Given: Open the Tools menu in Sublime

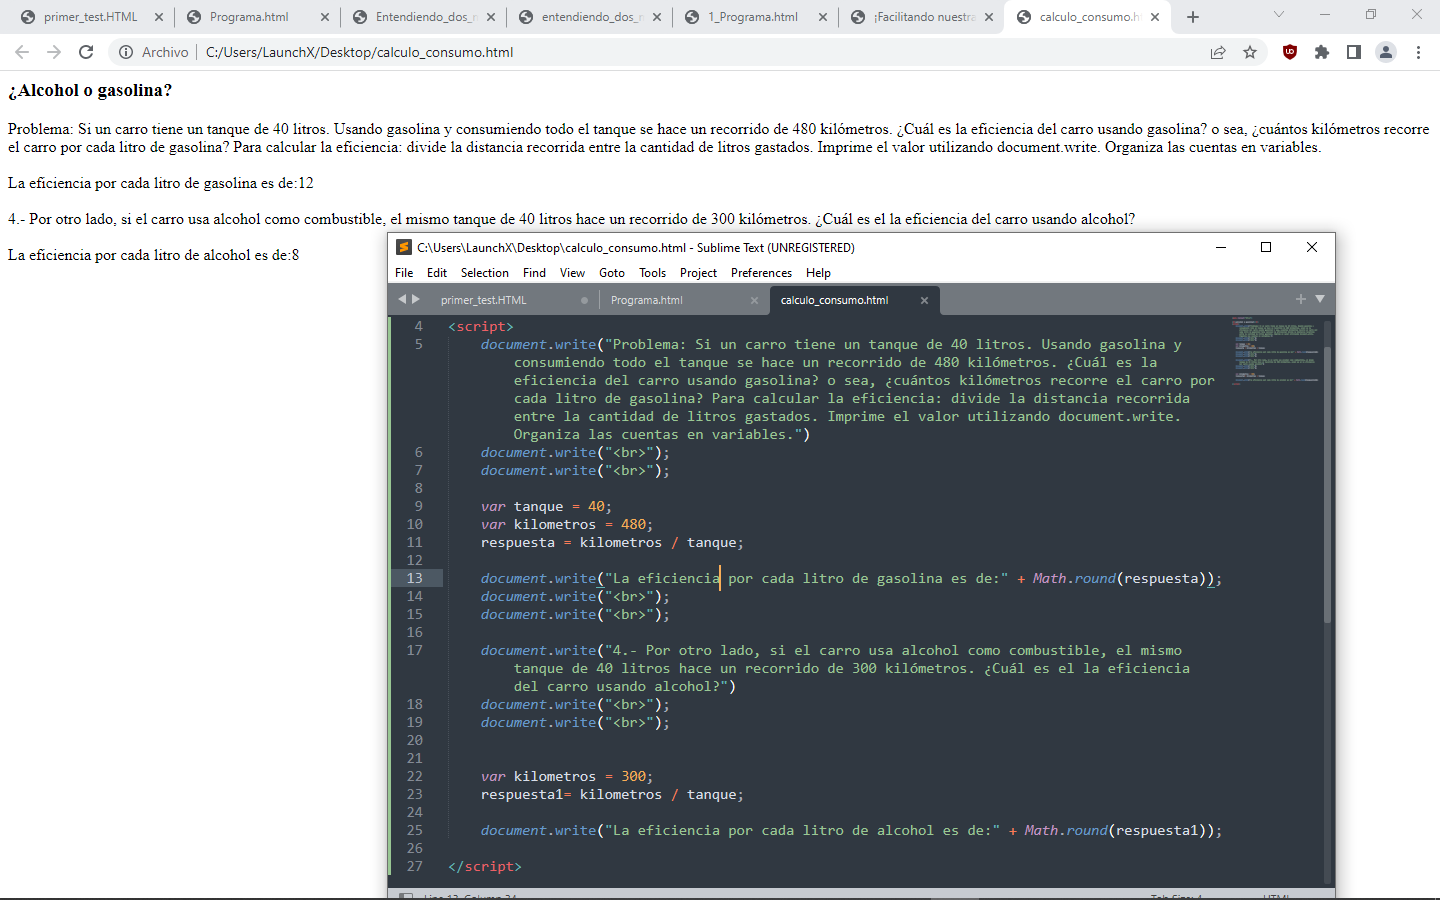Looking at the screenshot, I should (x=653, y=273).
